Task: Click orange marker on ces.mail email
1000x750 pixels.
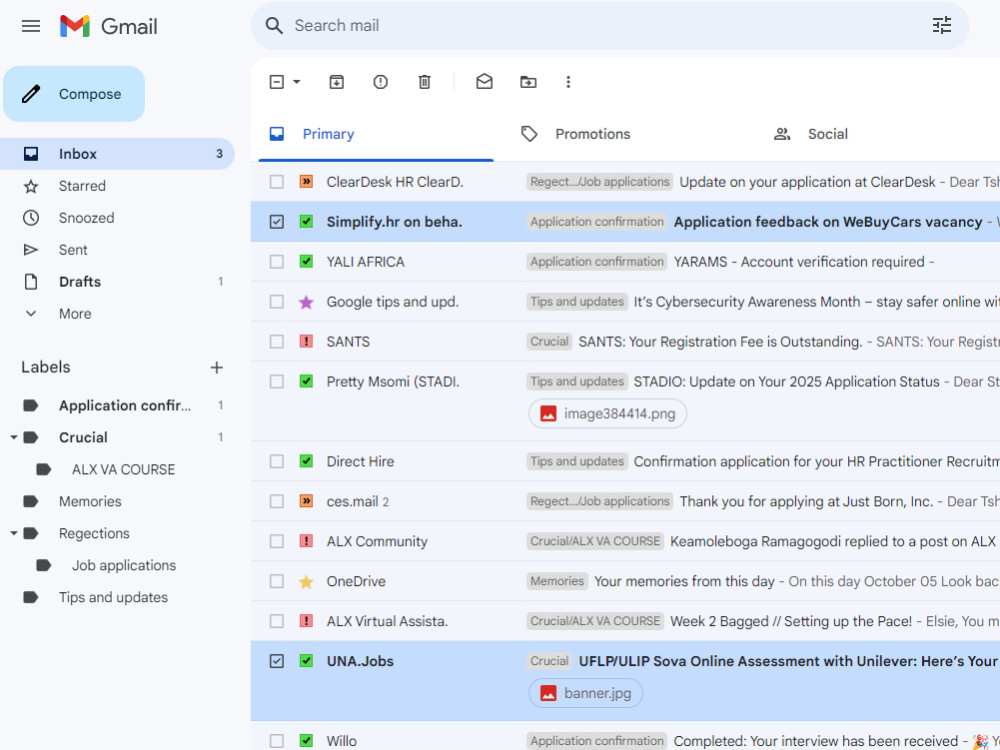Action: click(306, 501)
